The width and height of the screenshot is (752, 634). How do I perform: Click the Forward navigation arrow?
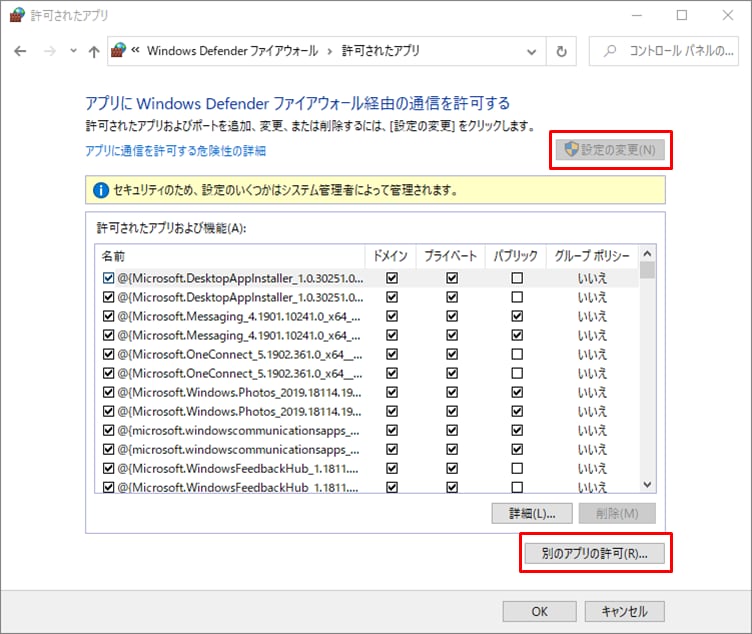pos(49,51)
